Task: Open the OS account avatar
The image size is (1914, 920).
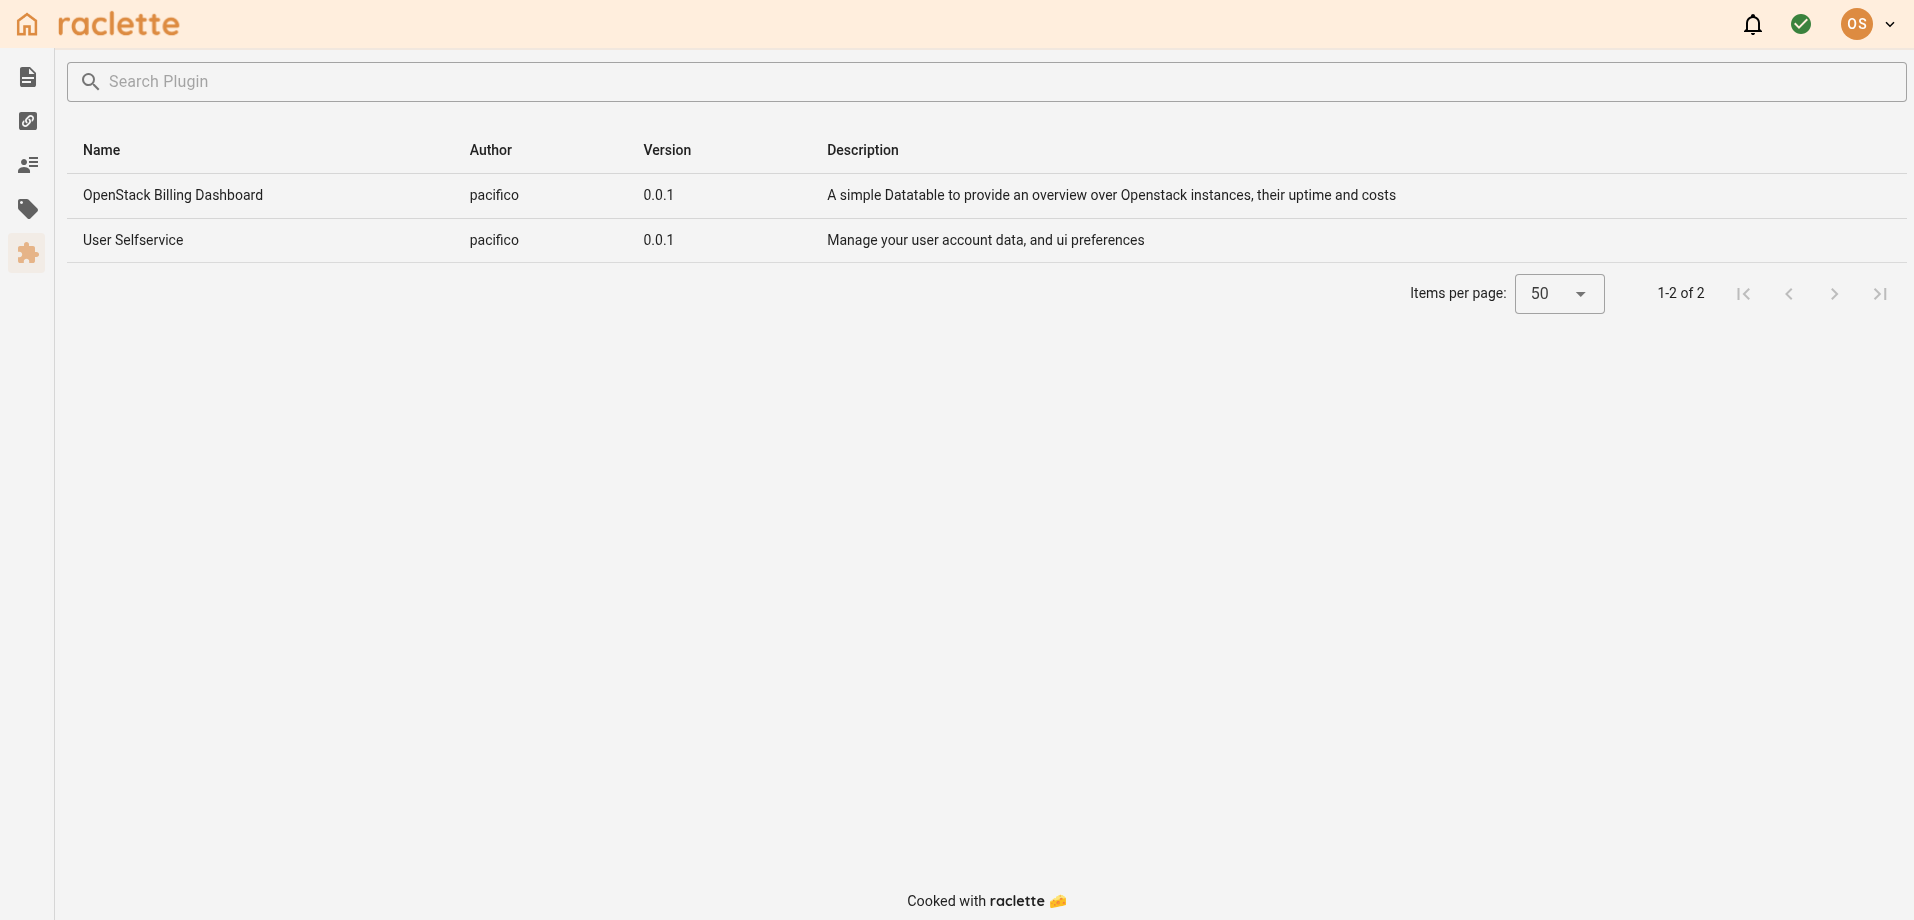Action: [x=1857, y=23]
